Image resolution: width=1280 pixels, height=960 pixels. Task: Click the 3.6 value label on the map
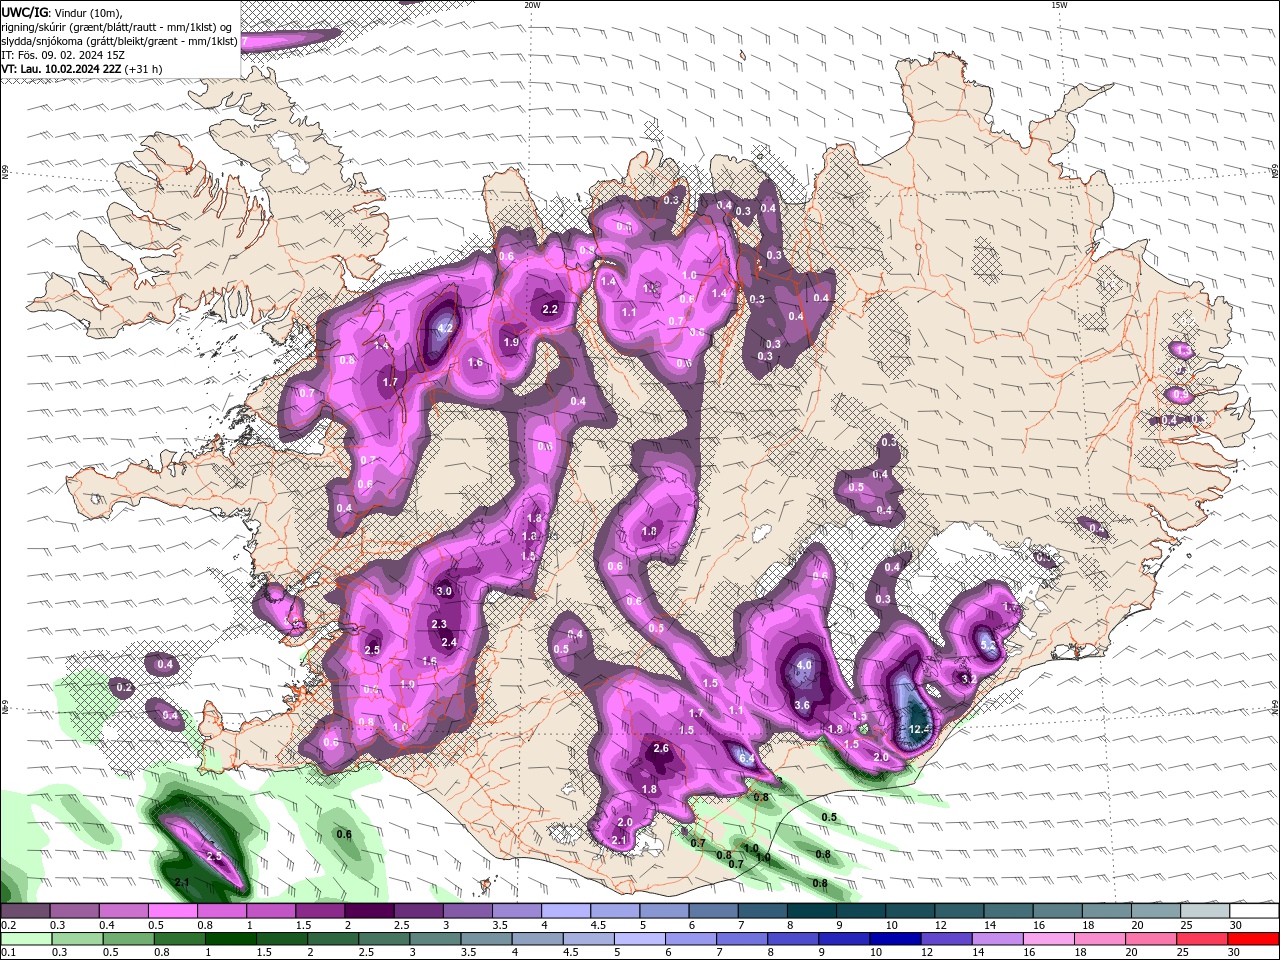tap(801, 705)
